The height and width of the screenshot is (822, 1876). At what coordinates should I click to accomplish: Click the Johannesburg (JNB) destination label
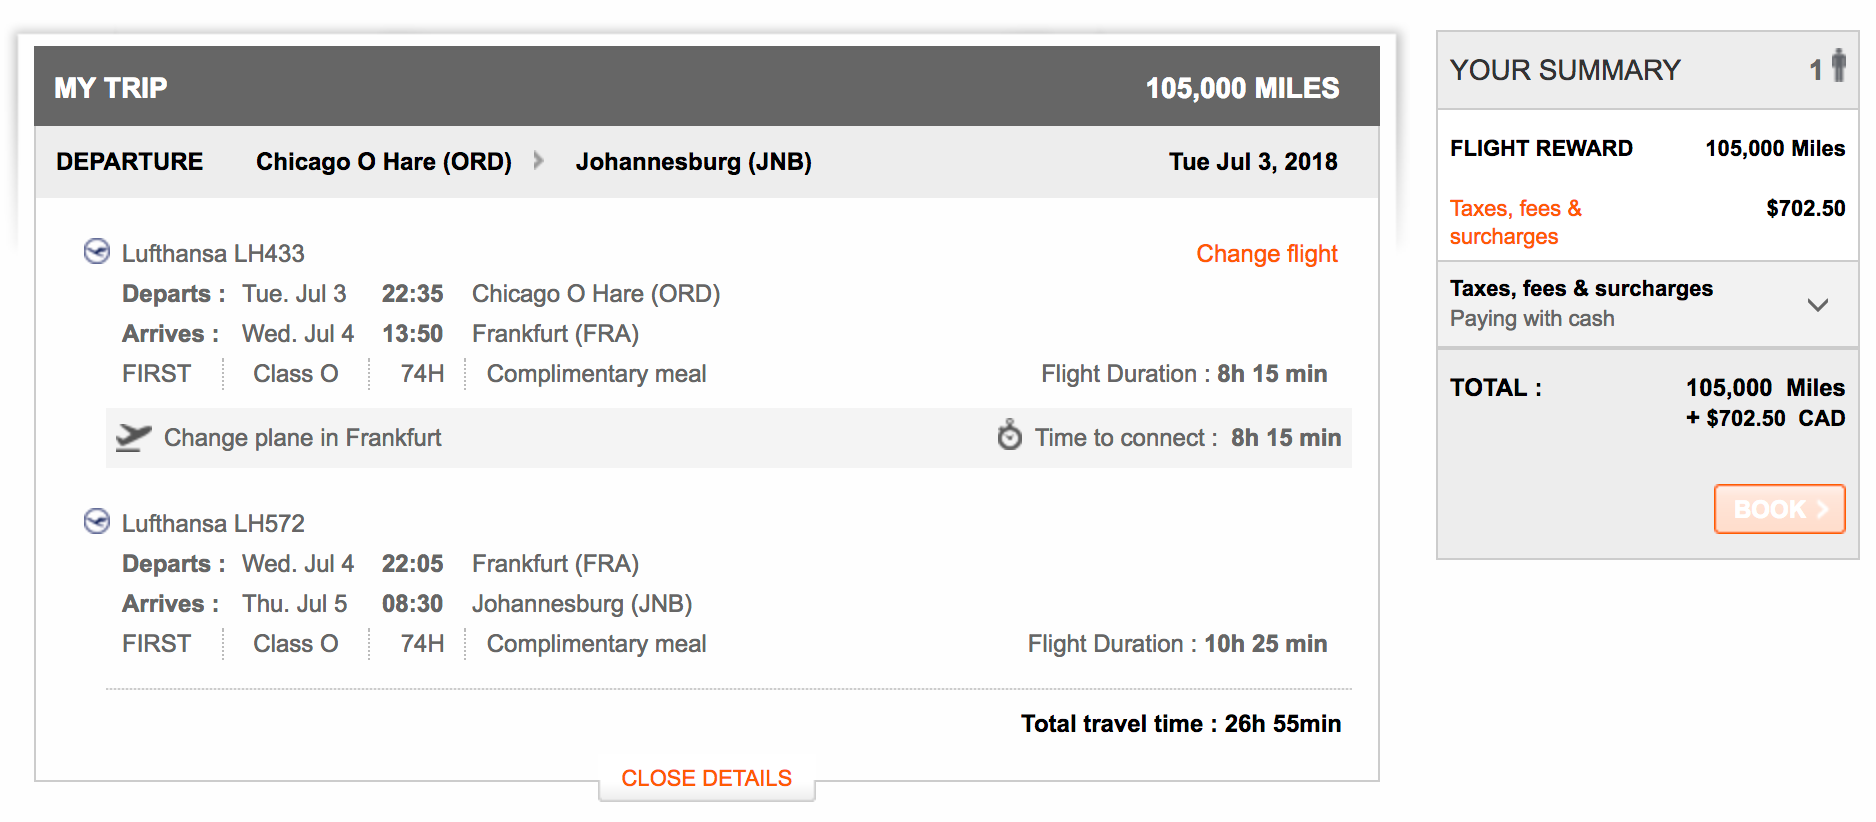click(x=693, y=162)
